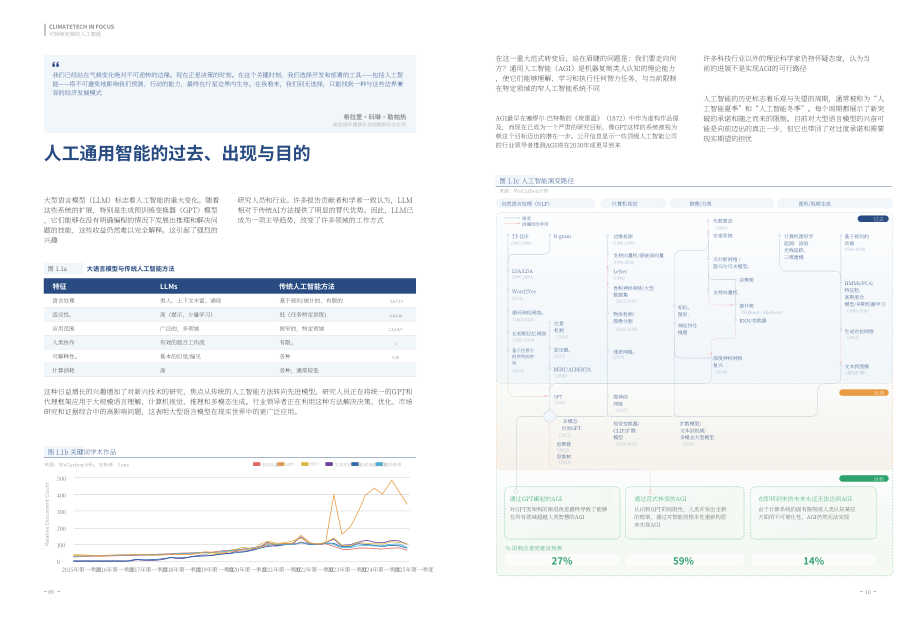
Task: Click the 通过范式转变的AGI card title
Action: 660,499
